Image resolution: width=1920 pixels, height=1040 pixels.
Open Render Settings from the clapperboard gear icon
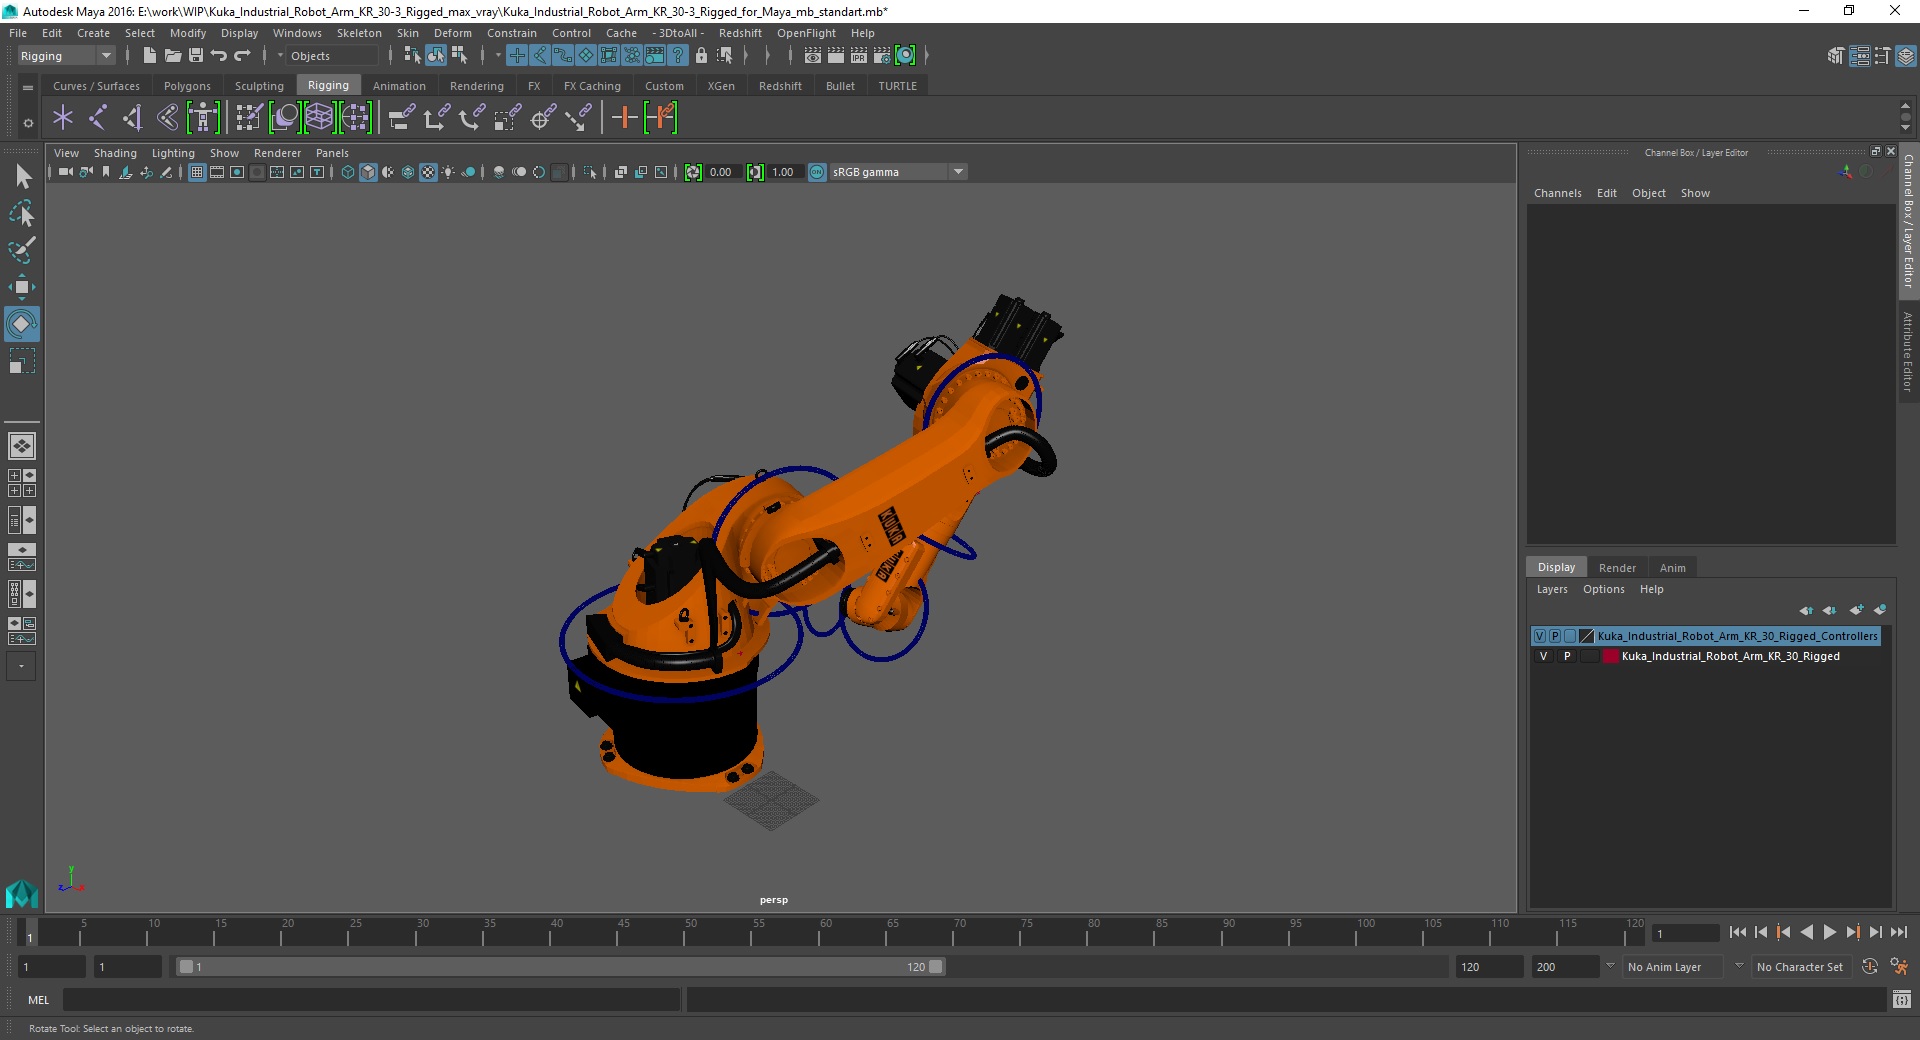click(x=881, y=56)
